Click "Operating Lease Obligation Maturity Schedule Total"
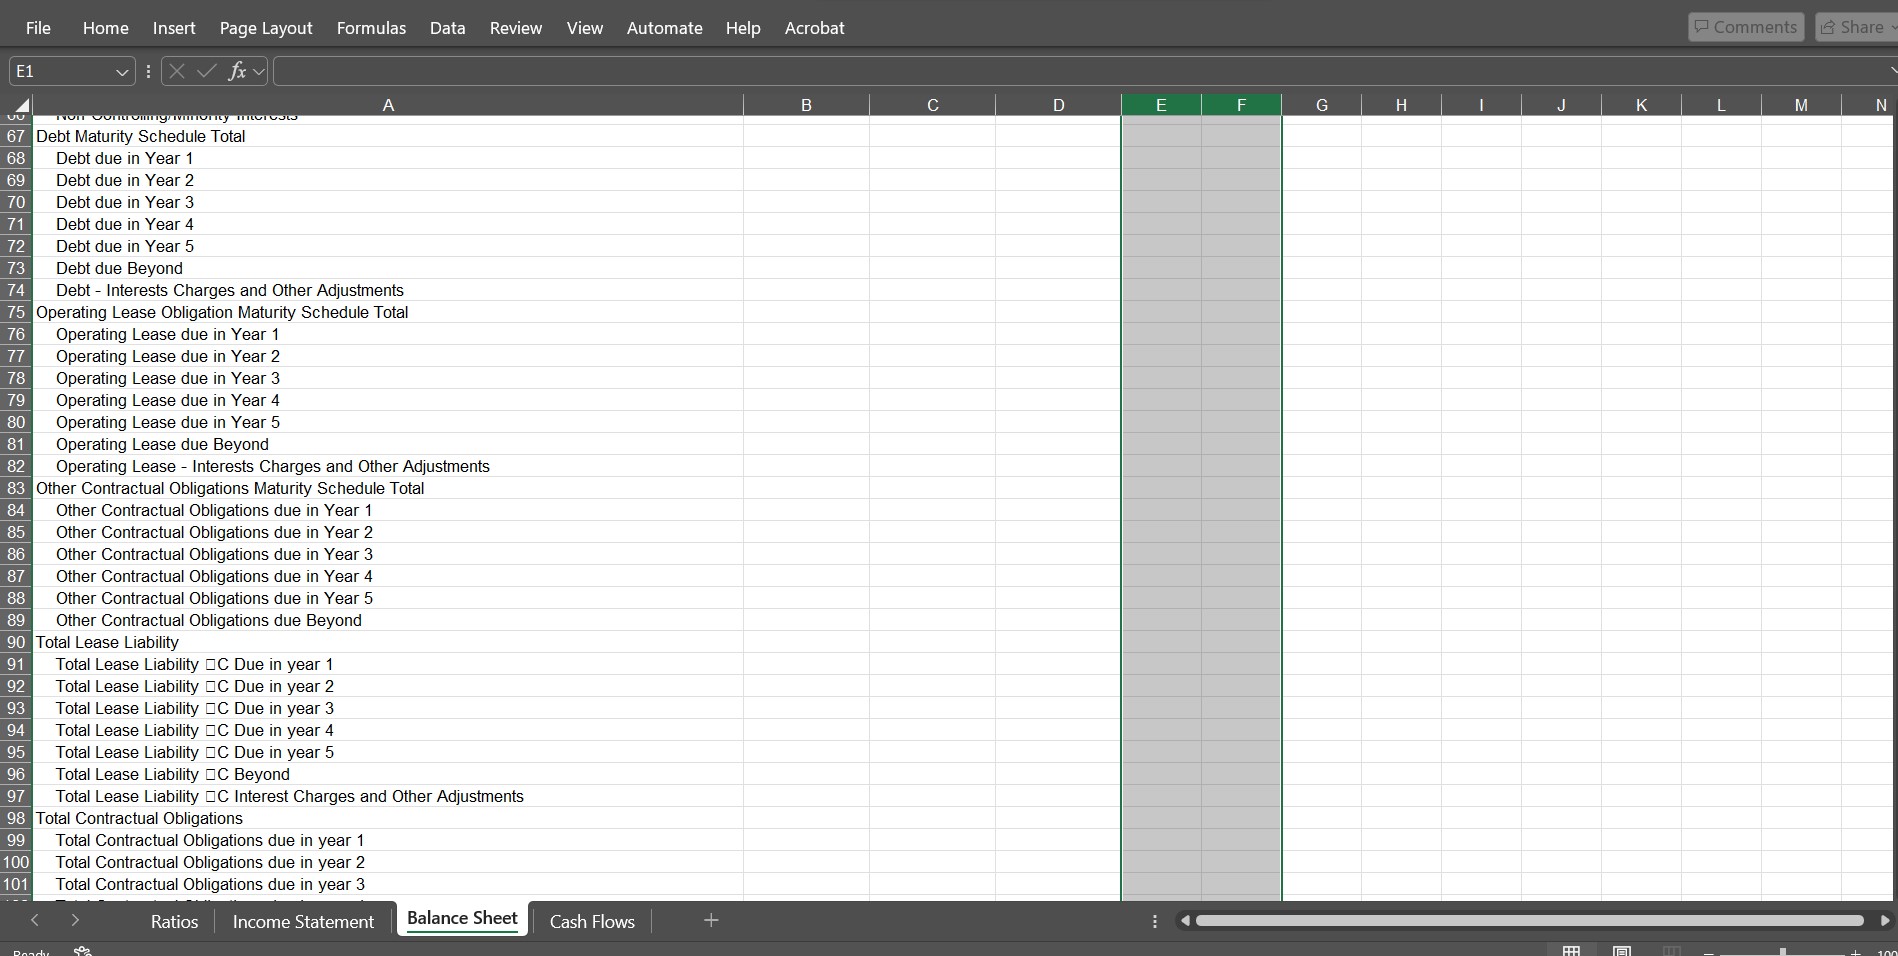 [388, 312]
